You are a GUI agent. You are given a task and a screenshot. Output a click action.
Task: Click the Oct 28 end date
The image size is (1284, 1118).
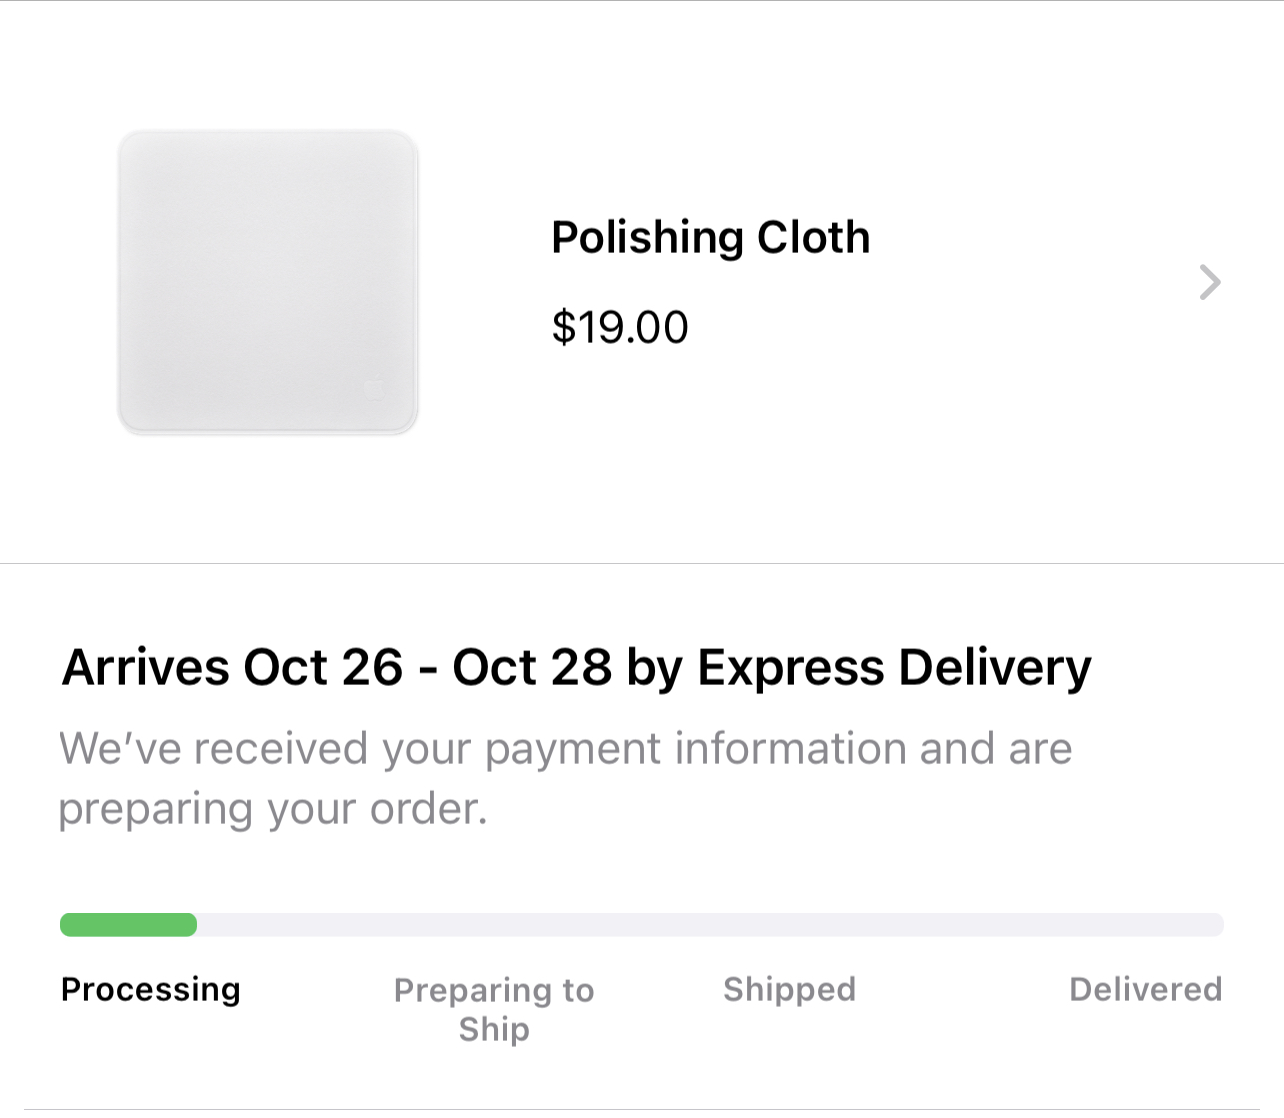pos(531,668)
